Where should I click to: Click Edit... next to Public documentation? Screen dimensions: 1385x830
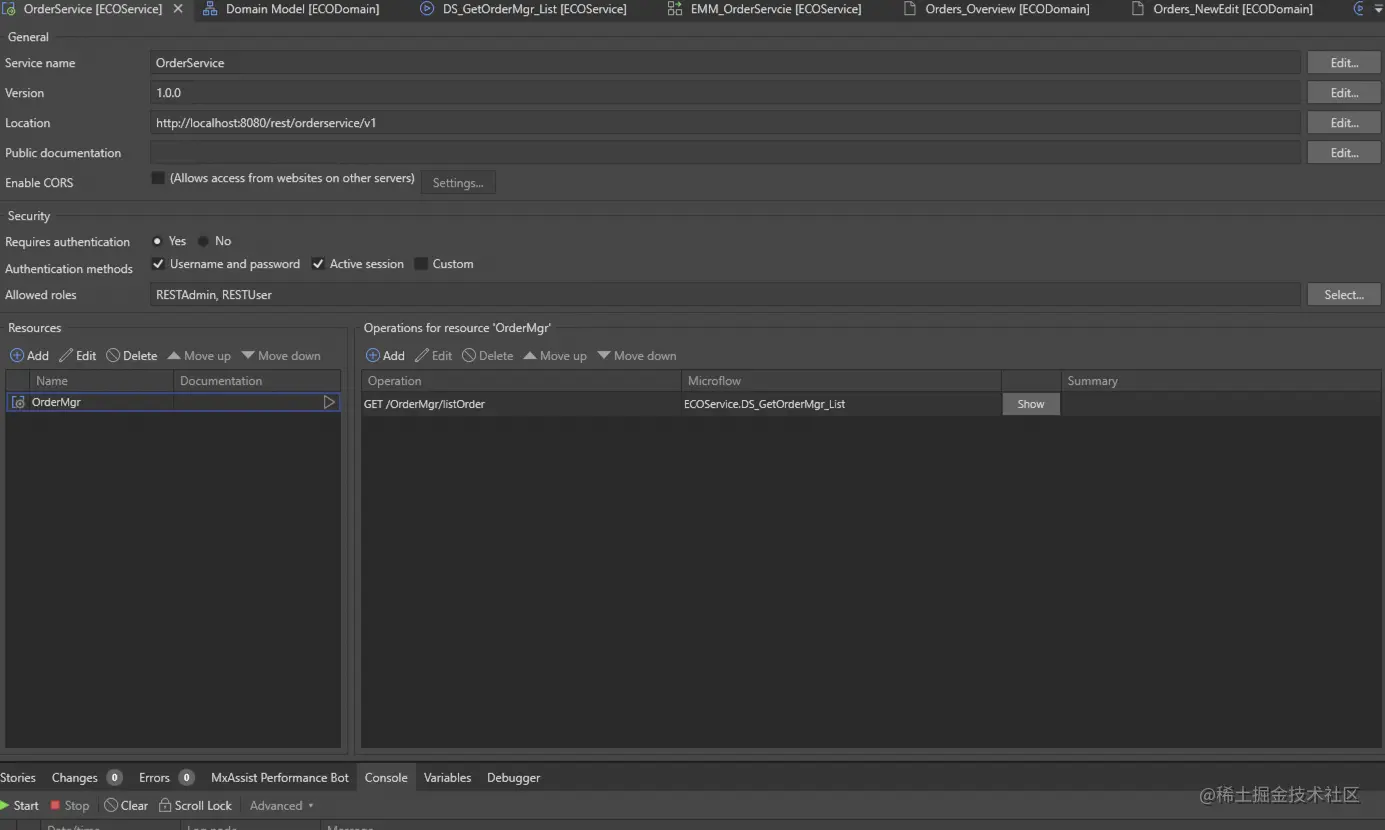tap(1344, 153)
